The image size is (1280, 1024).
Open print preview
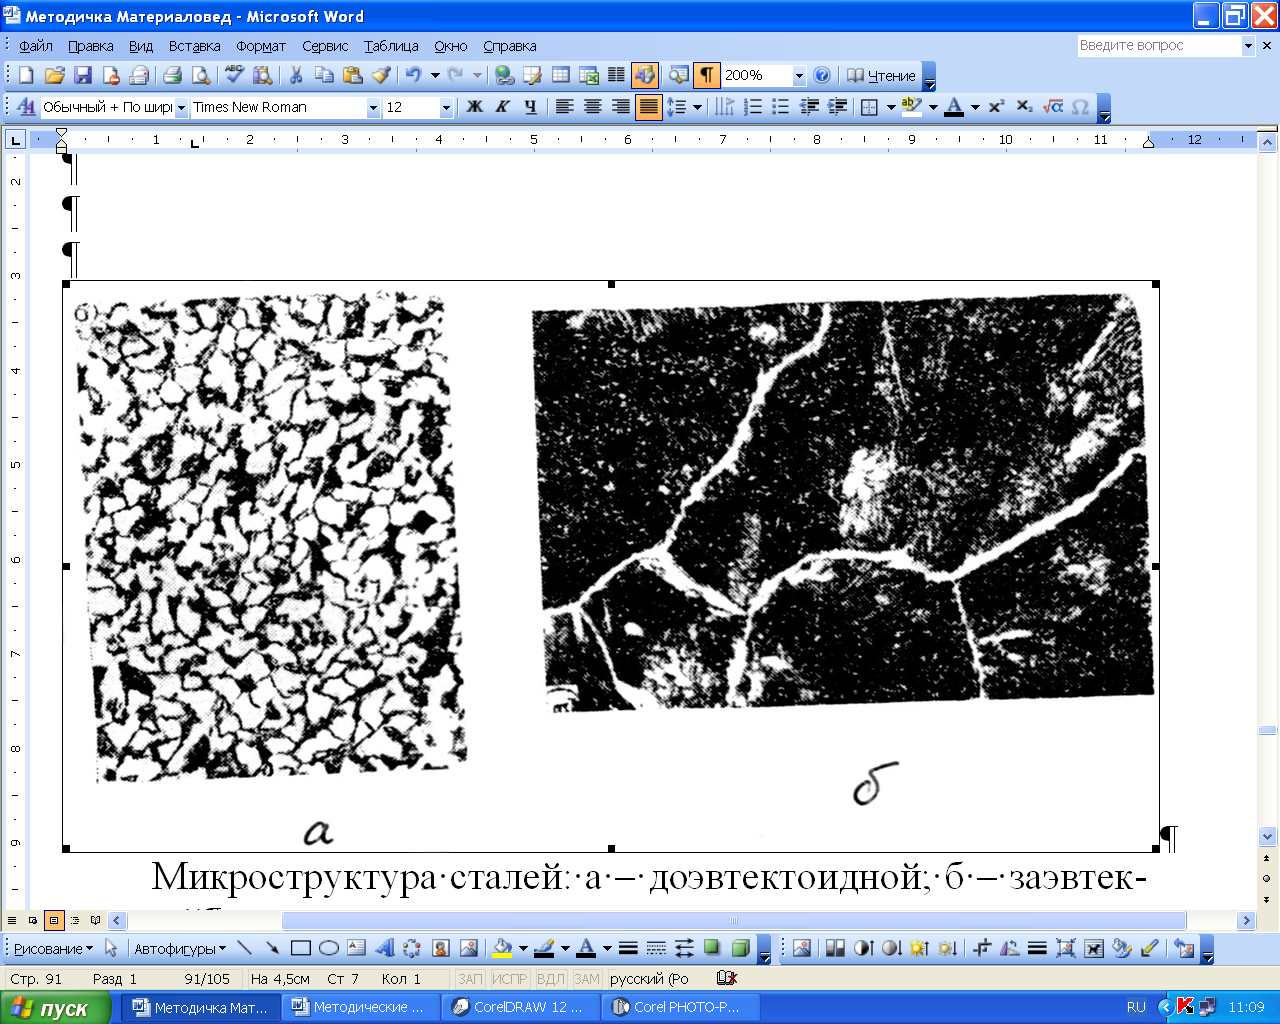pos(201,75)
